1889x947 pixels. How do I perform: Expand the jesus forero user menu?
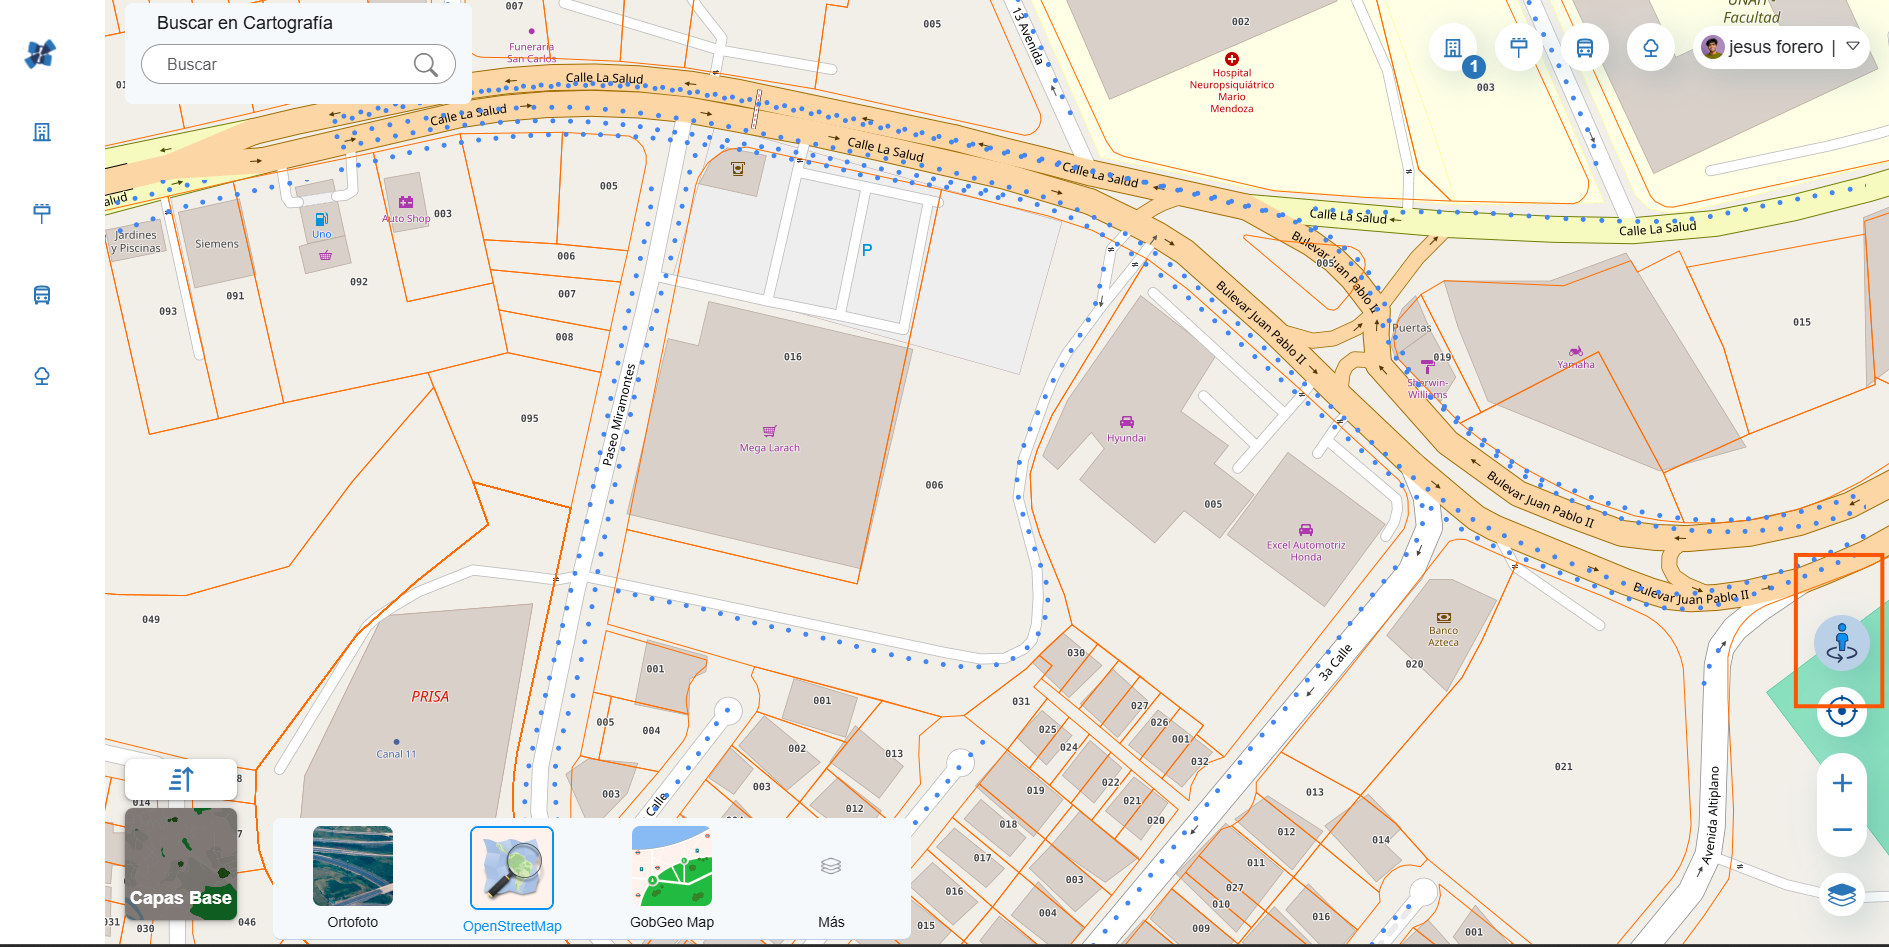[x=1852, y=47]
